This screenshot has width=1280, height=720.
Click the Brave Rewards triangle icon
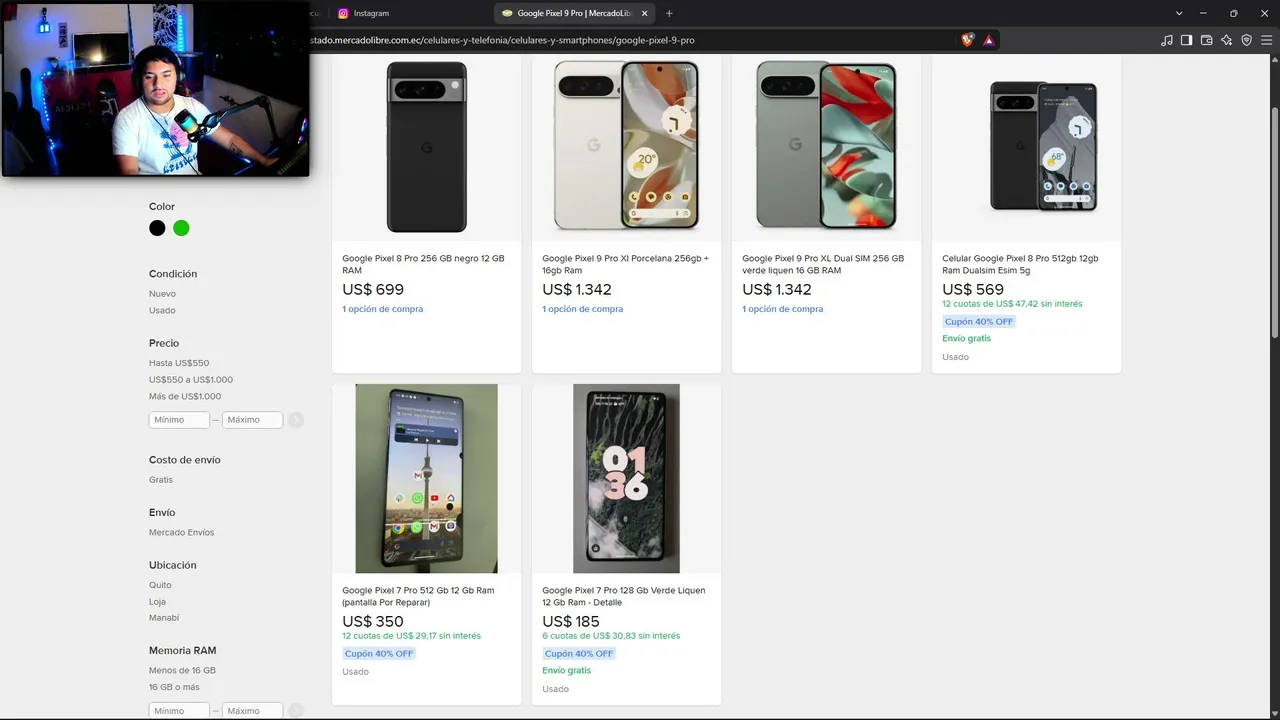988,40
